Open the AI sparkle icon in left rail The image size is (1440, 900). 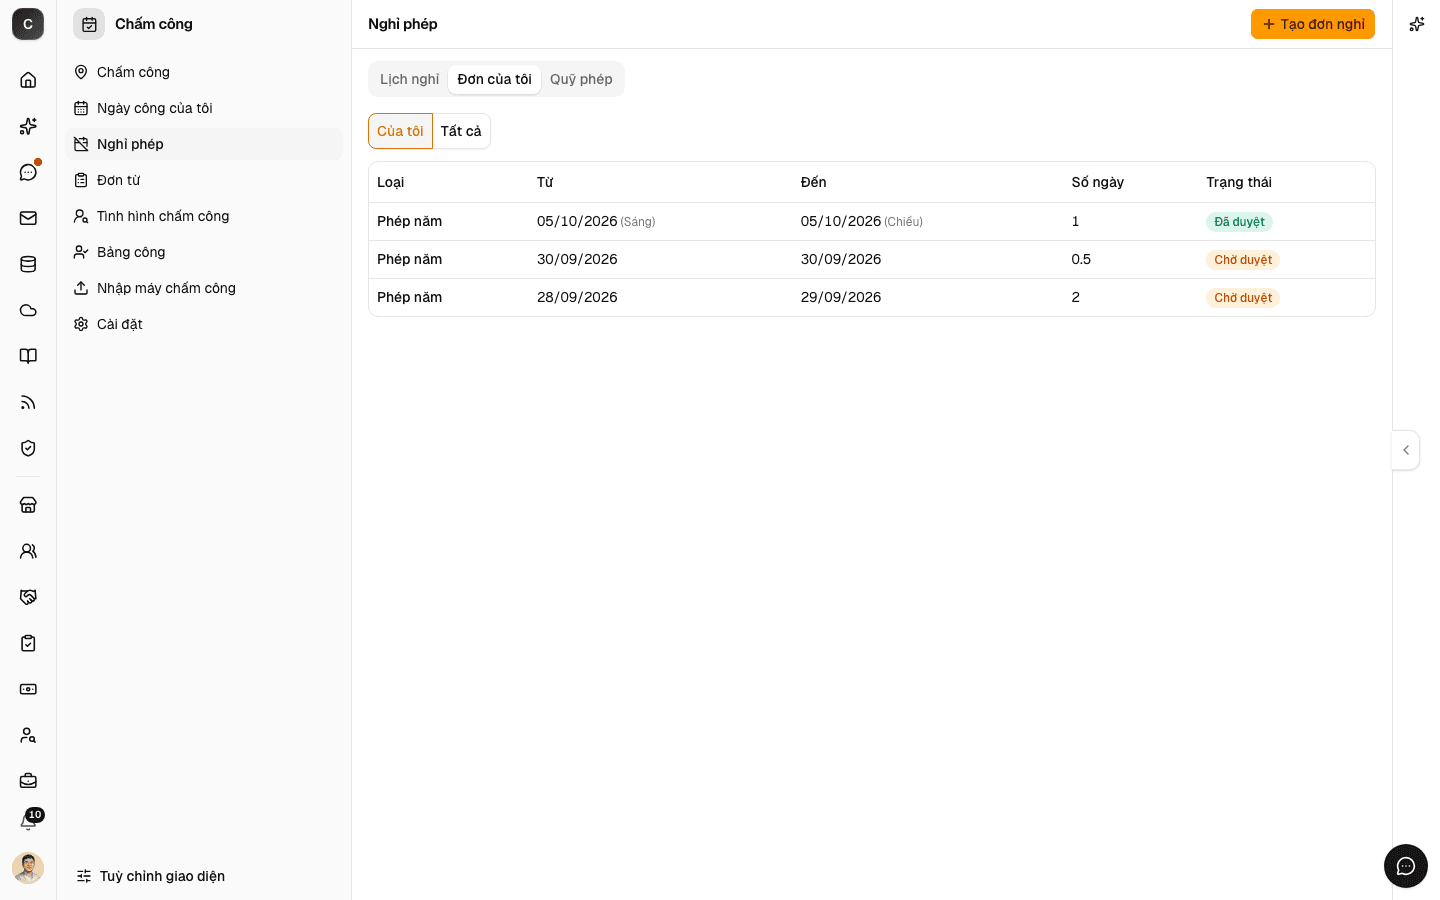pyautogui.click(x=28, y=126)
